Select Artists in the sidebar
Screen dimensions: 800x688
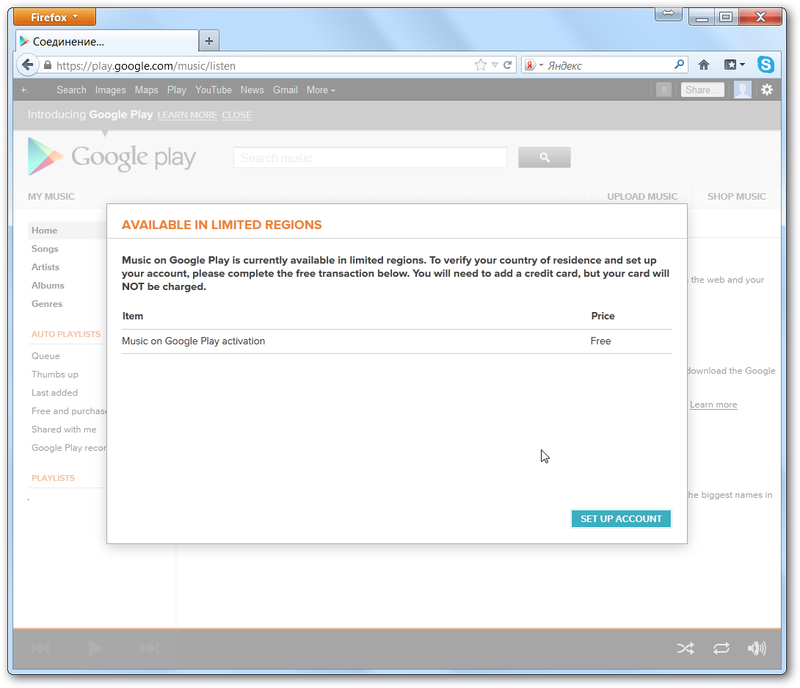[45, 267]
